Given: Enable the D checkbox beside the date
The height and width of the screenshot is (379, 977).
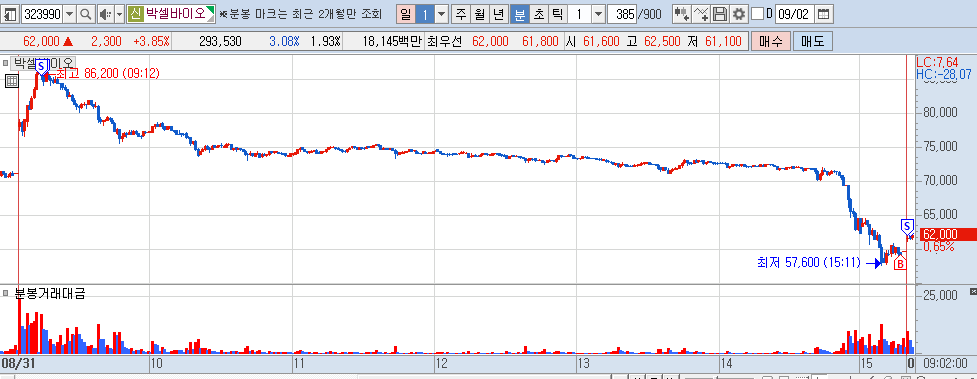Looking at the screenshot, I should [x=757, y=14].
